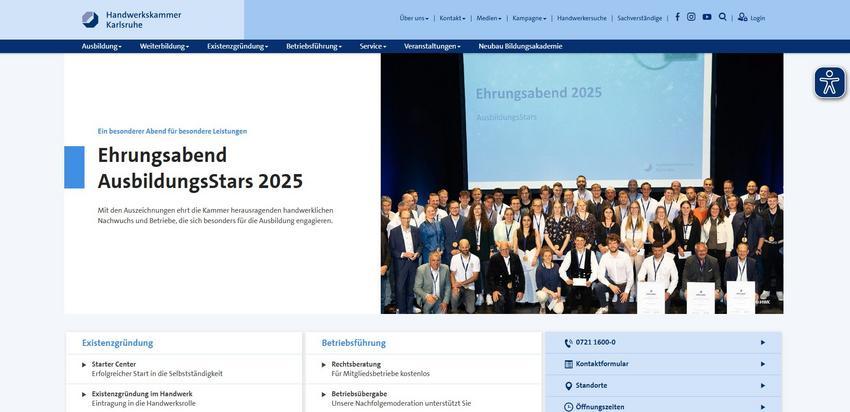Open the Veranstaltungen navigation menu
The height and width of the screenshot is (412, 850).
click(x=432, y=46)
